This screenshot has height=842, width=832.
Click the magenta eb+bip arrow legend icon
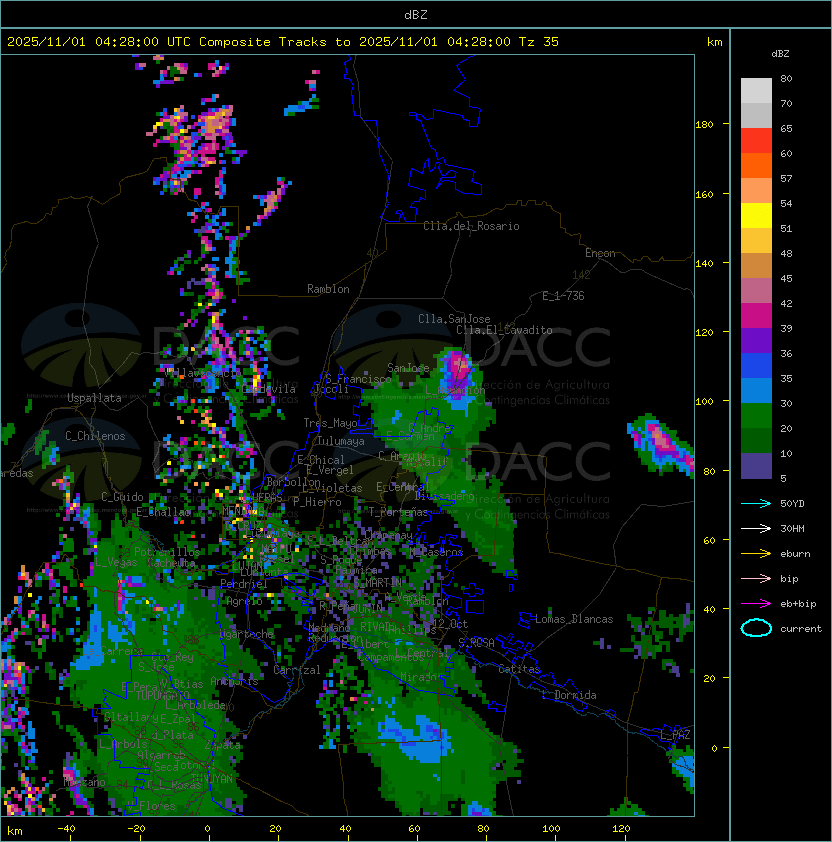pyautogui.click(x=756, y=604)
